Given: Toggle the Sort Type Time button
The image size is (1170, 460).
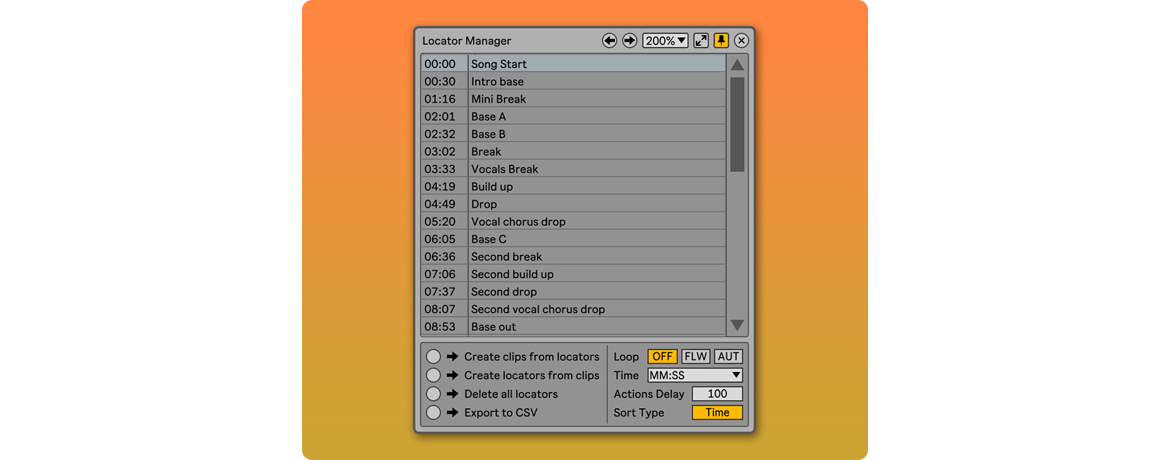Looking at the screenshot, I should pyautogui.click(x=717, y=412).
